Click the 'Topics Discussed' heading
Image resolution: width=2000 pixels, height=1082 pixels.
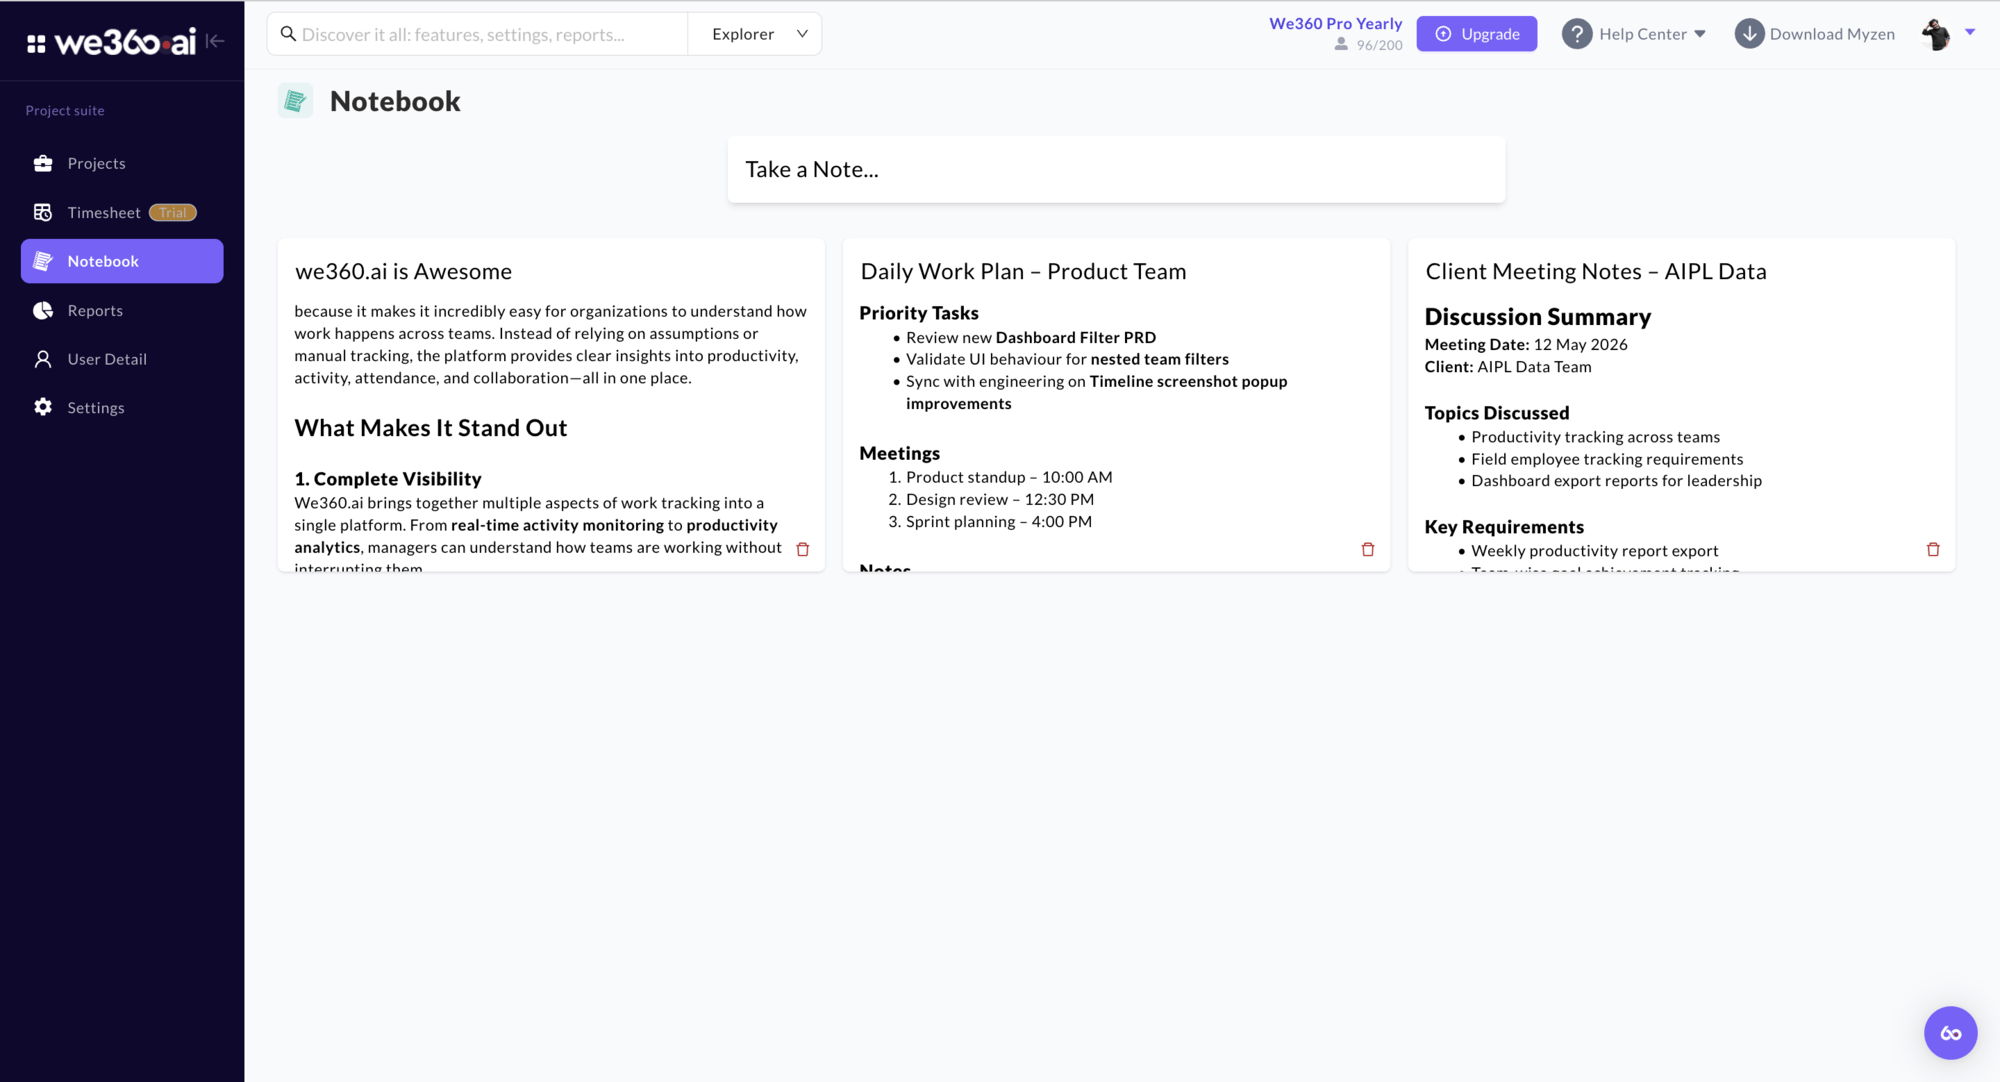click(x=1497, y=413)
